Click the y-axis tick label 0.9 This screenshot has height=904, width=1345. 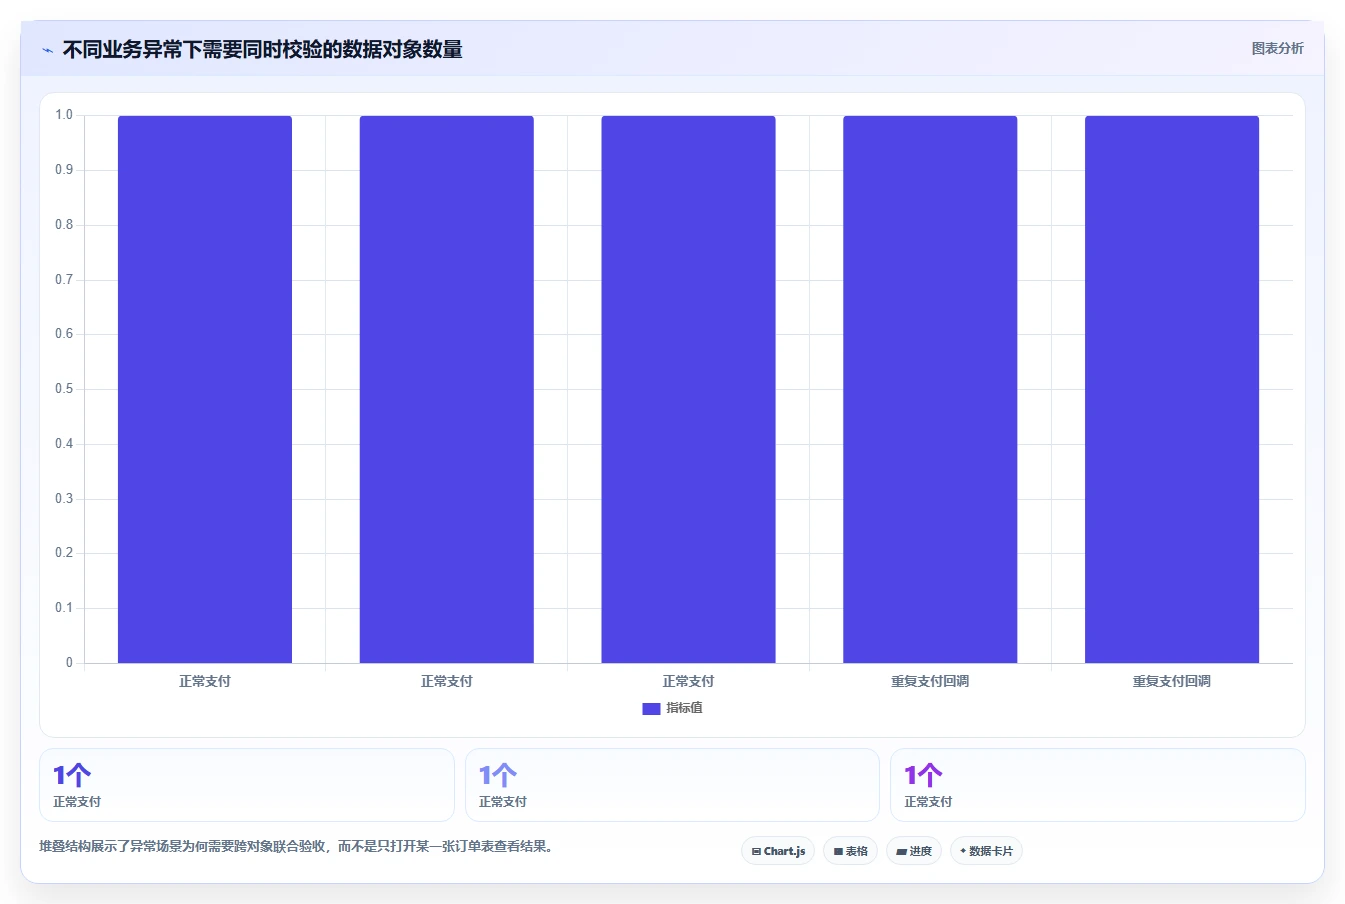coord(64,170)
